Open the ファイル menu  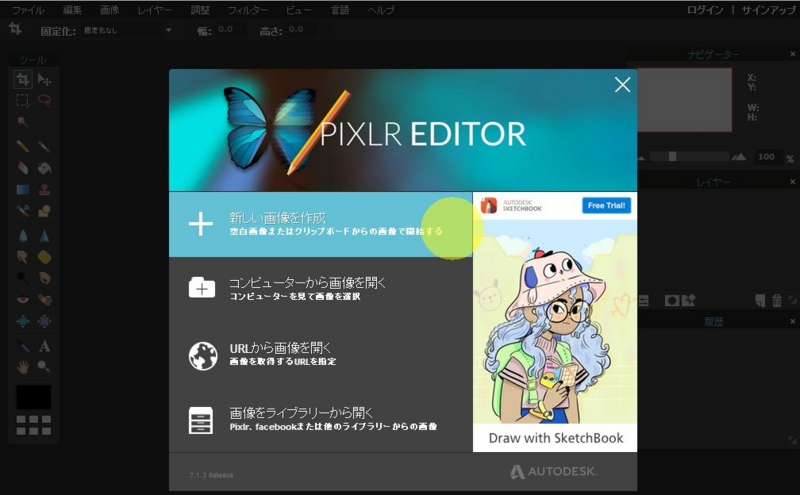pyautogui.click(x=29, y=10)
